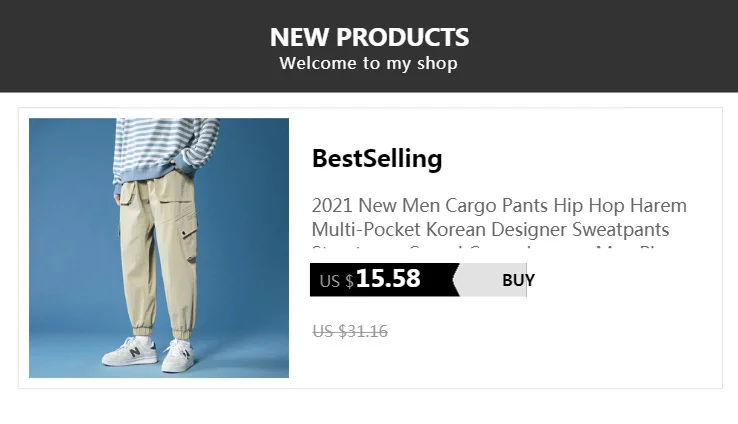
Task: Click the BUY button
Action: pos(517,280)
